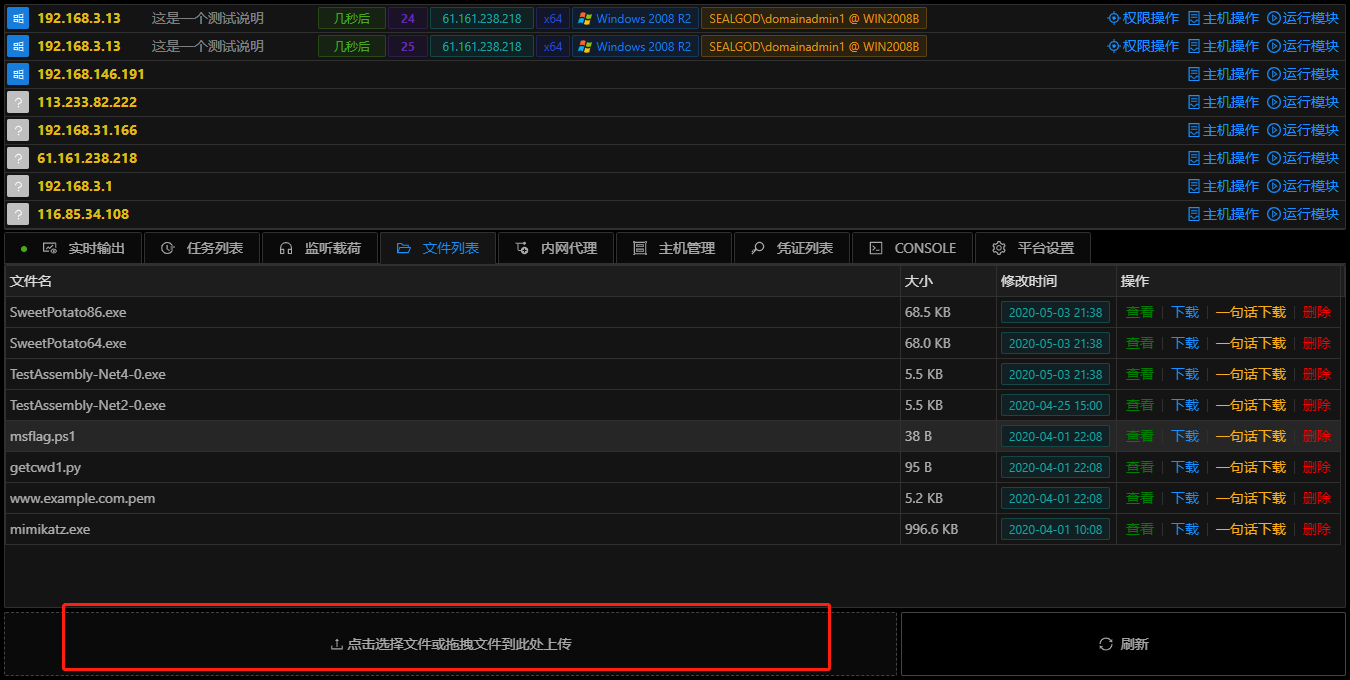Screen dimensions: 1350x680
Task: Click the Windows host icon for 192.168.146.191
Action: tap(17, 74)
